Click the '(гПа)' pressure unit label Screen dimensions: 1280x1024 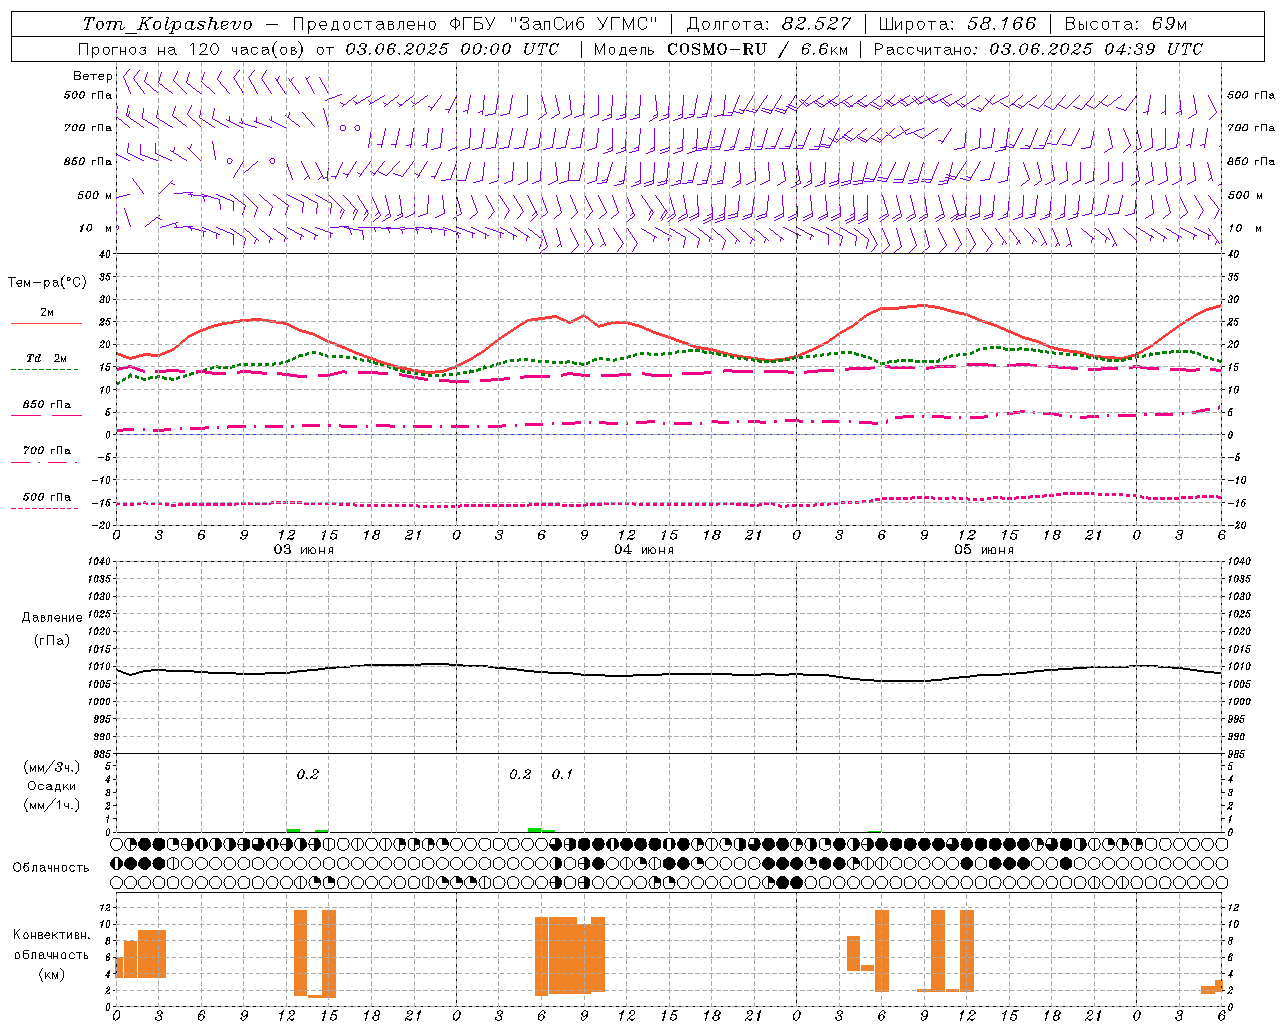(x=52, y=640)
